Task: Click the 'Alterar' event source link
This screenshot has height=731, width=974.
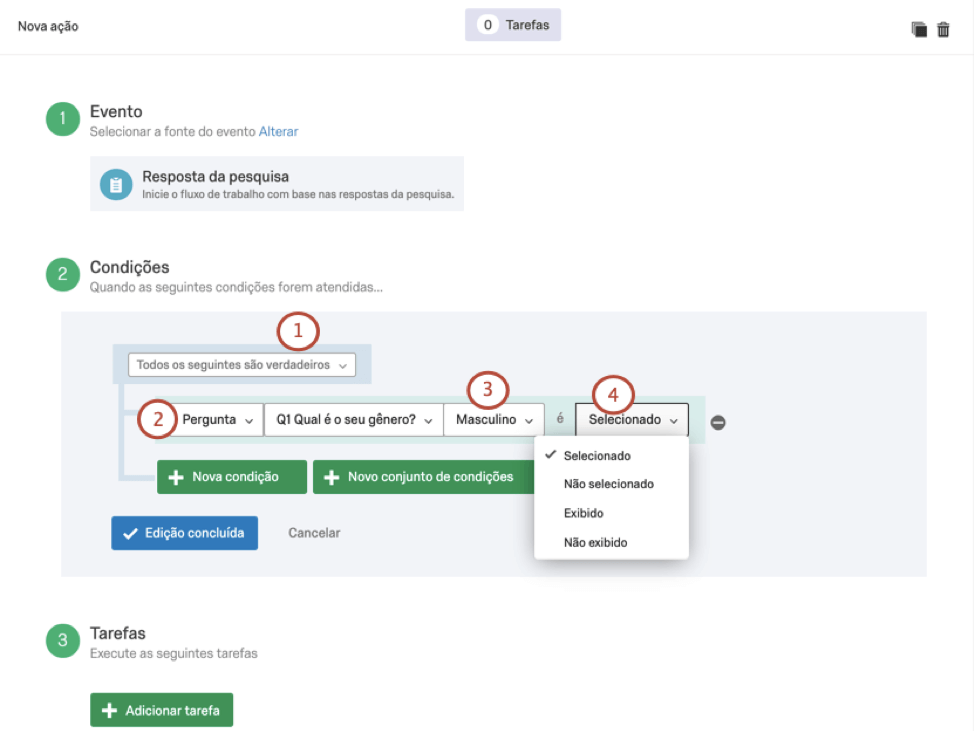Action: coord(278,131)
